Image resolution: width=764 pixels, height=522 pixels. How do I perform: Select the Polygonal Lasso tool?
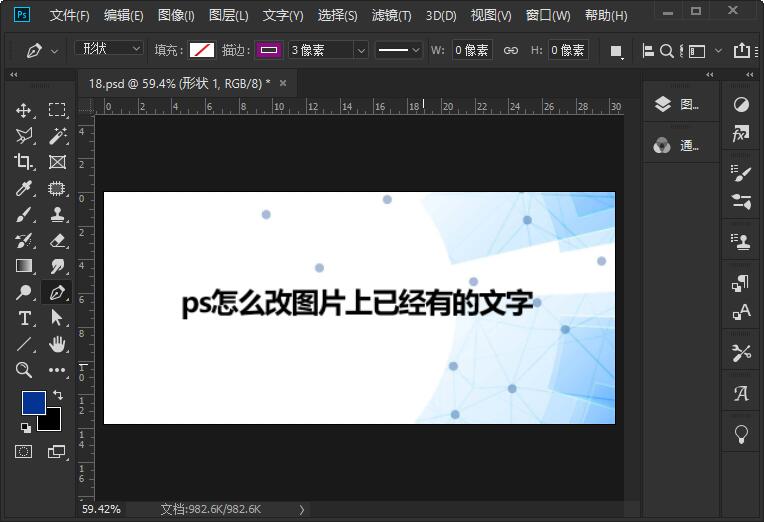click(23, 136)
